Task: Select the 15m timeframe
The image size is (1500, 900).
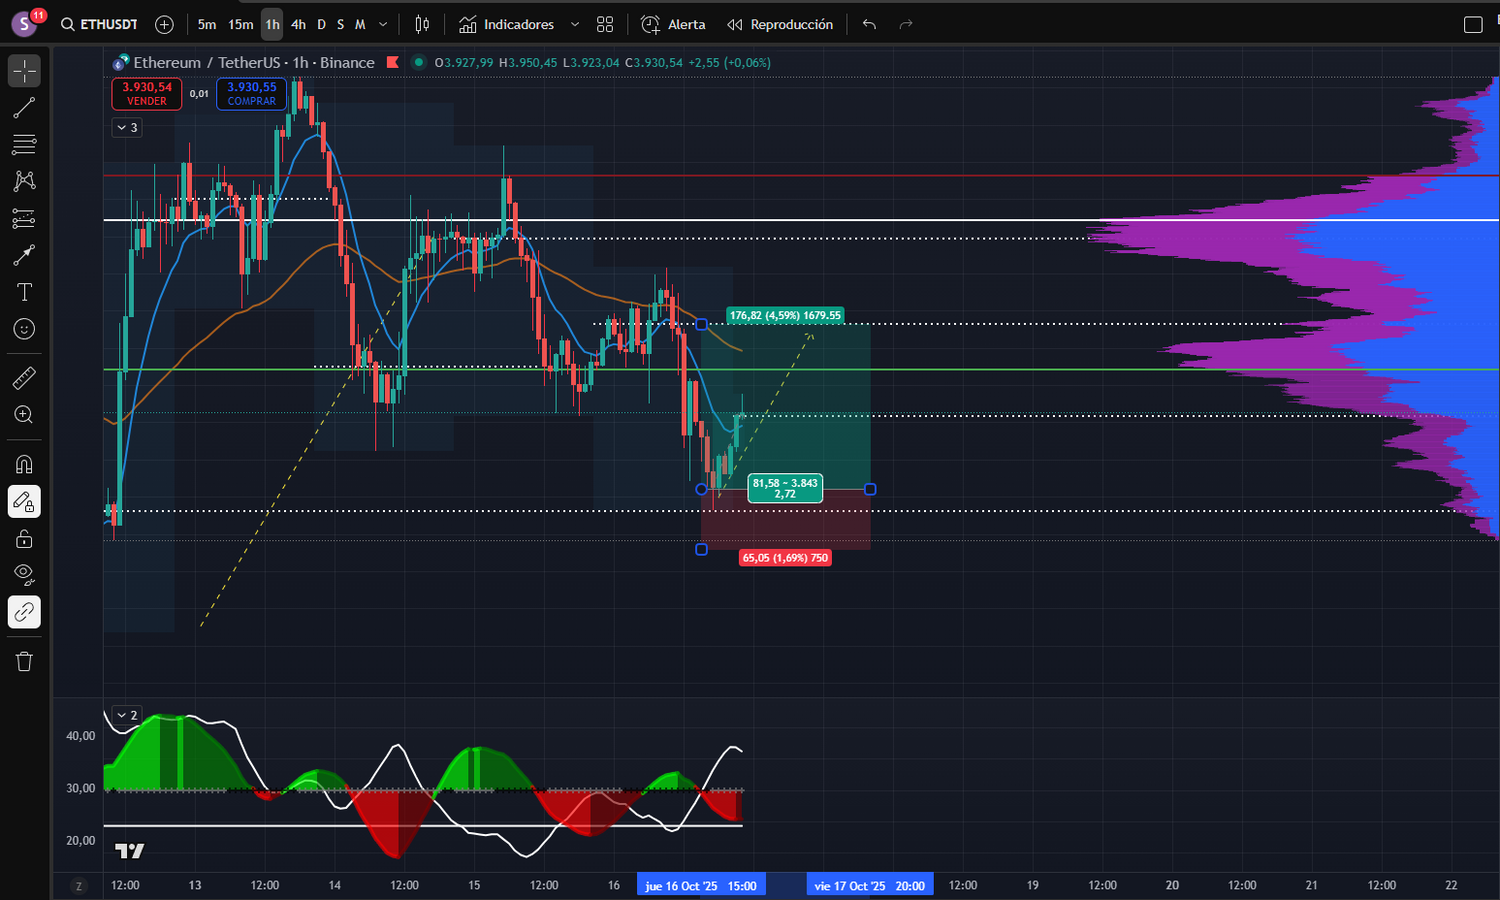Action: (240, 24)
